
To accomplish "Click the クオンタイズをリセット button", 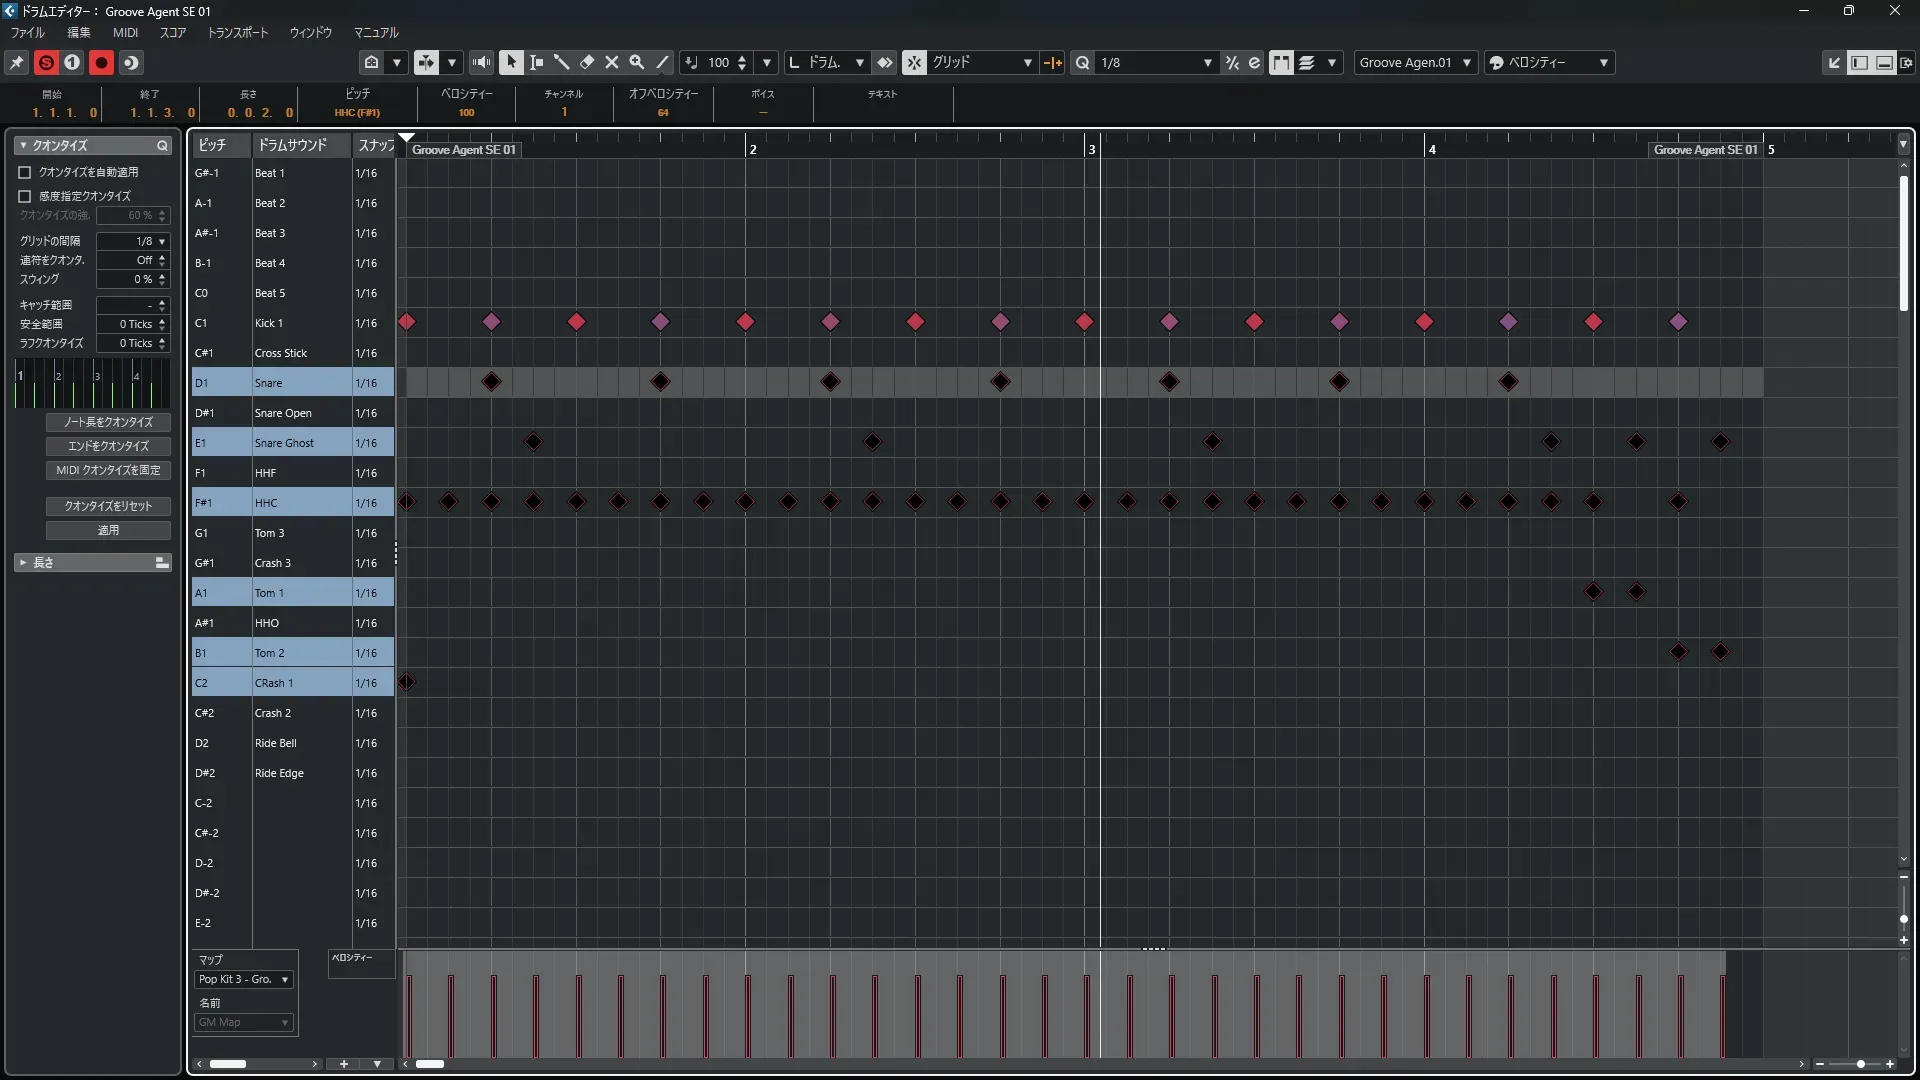I will (108, 506).
